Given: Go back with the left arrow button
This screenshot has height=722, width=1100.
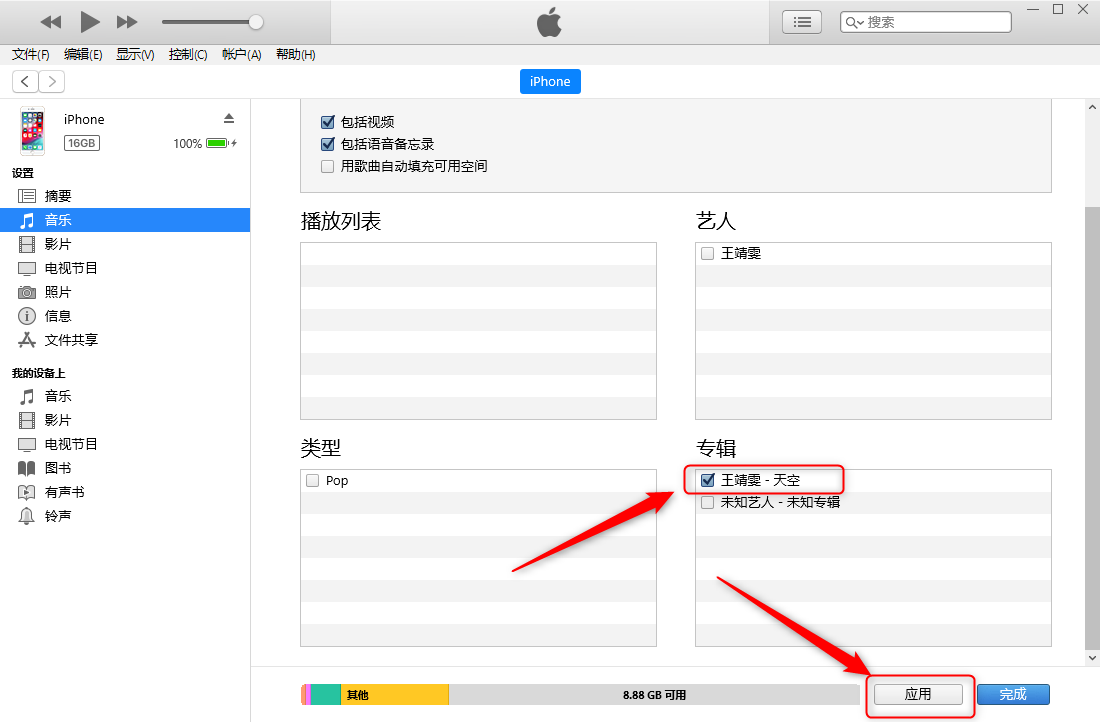Looking at the screenshot, I should (25, 81).
